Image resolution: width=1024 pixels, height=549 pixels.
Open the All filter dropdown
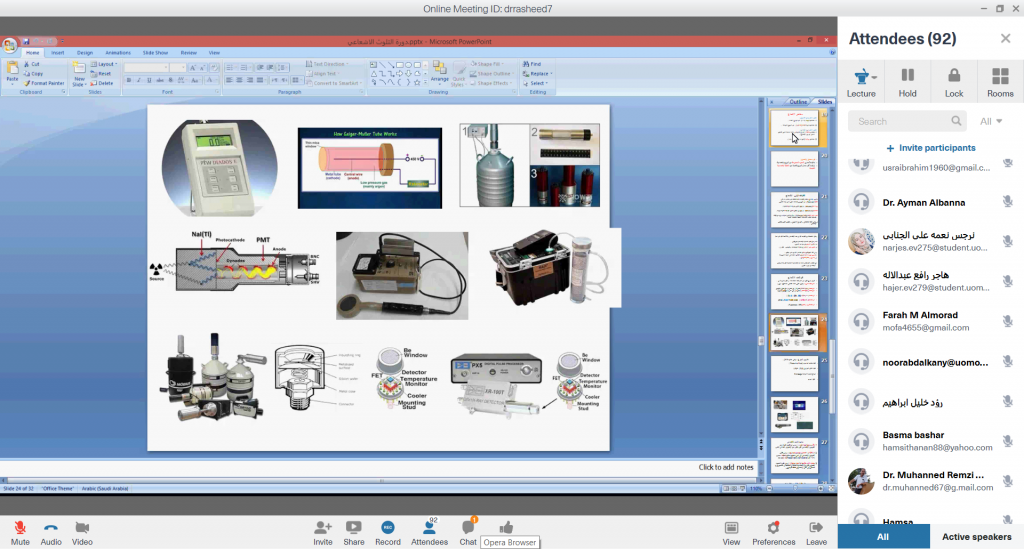coord(992,121)
